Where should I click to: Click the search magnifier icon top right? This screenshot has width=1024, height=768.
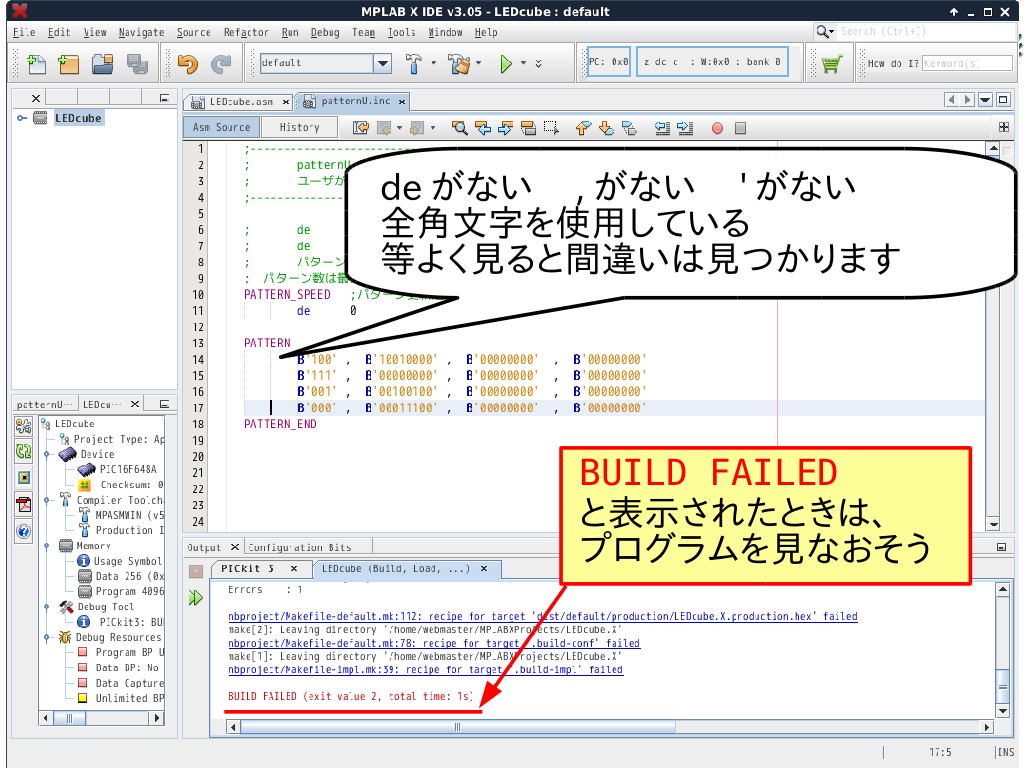tap(823, 31)
